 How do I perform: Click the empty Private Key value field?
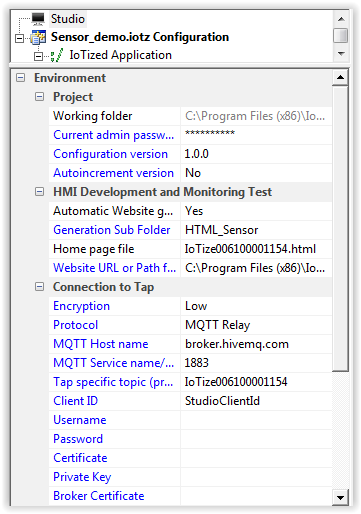pyautogui.click(x=256, y=477)
